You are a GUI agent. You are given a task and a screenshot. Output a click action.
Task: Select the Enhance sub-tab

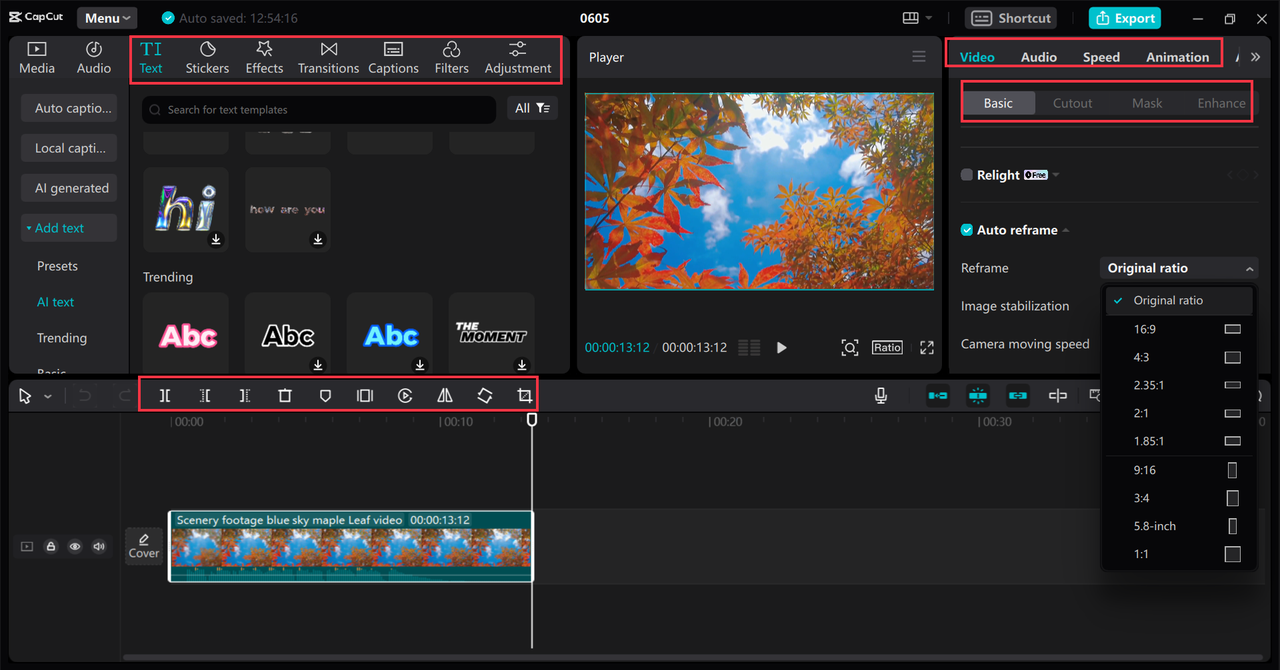point(1221,103)
